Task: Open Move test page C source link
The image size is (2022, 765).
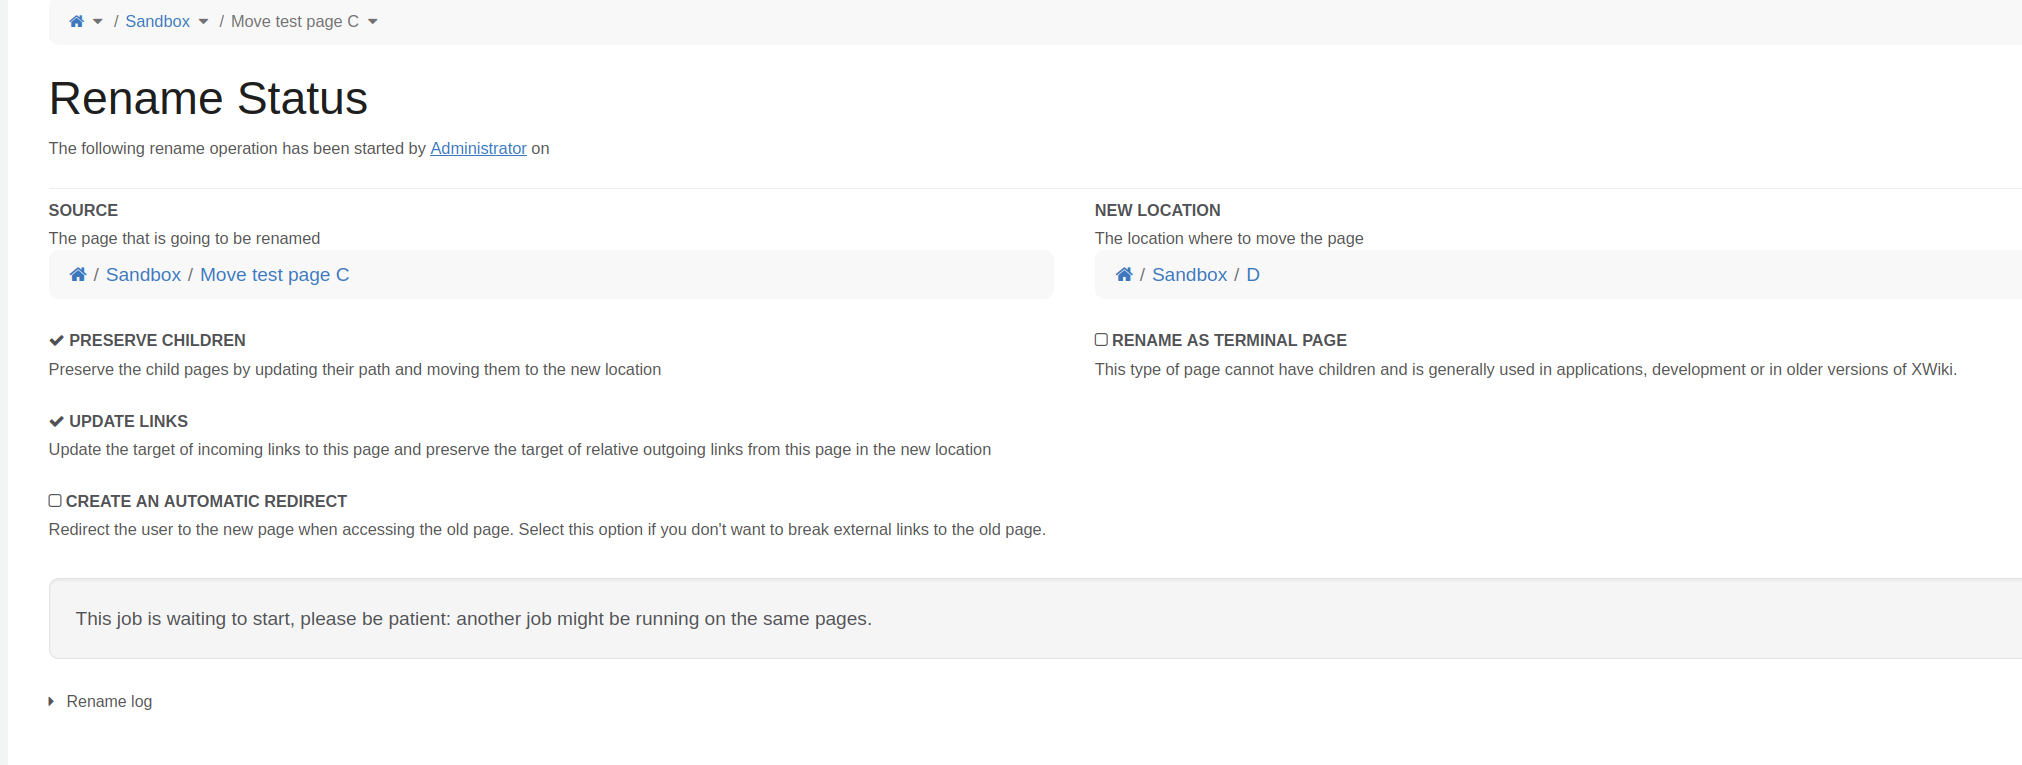Action: coord(274,275)
